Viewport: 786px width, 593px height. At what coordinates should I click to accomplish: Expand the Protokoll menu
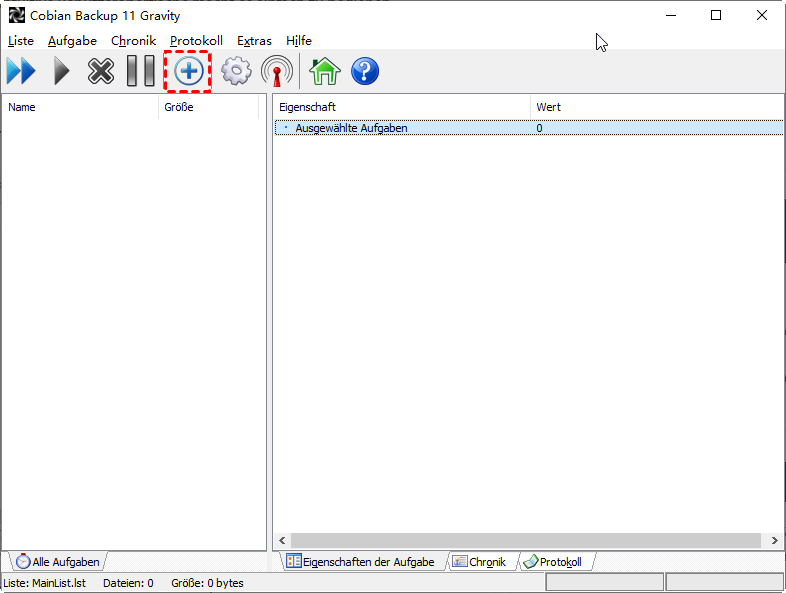(196, 41)
